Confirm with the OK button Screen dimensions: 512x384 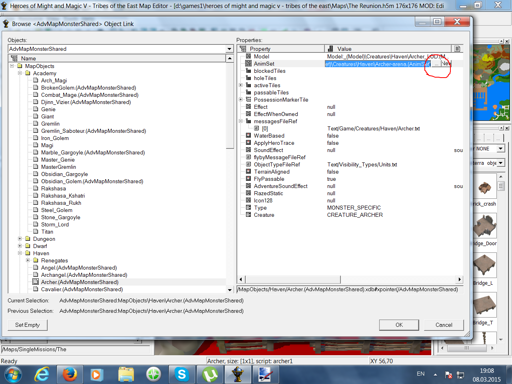click(x=399, y=325)
